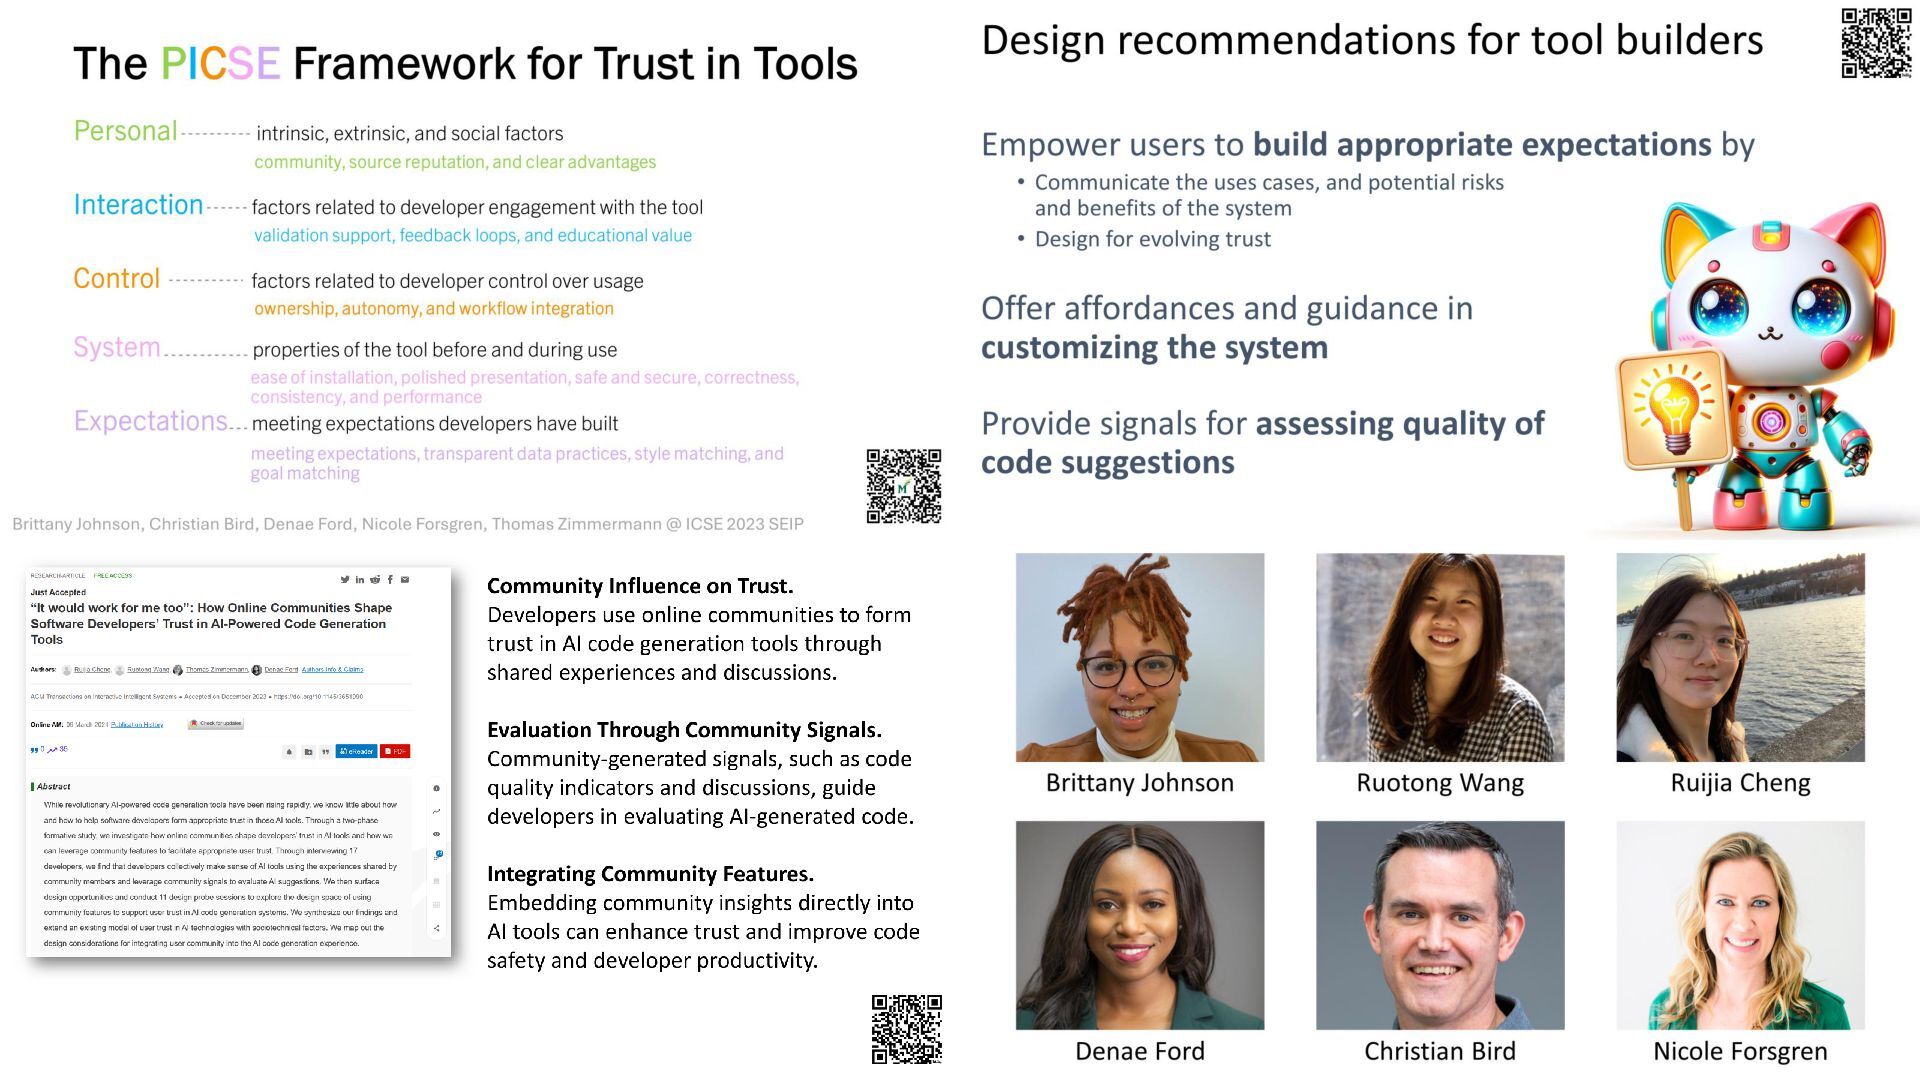This screenshot has height=1080, width=1920.
Task: Click the bell alert icon near eReader
Action: (x=290, y=751)
